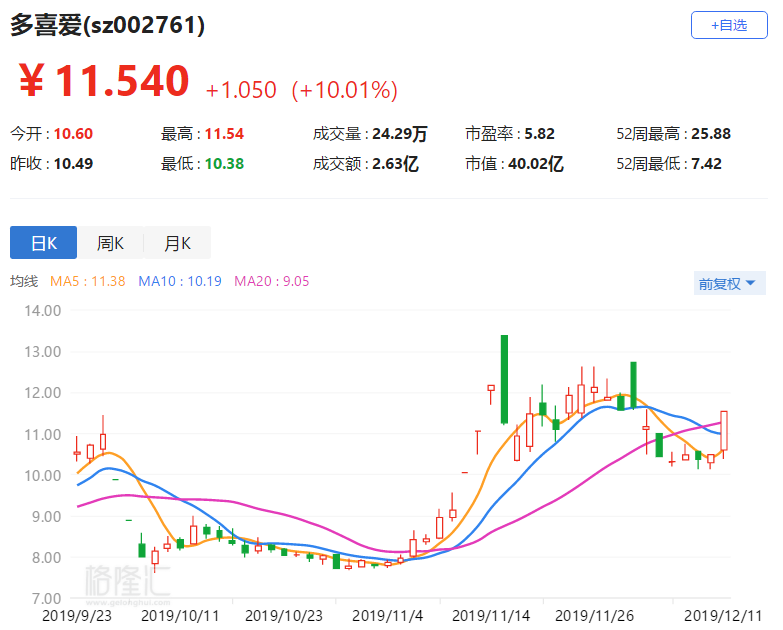Viewport: 783px width, 630px height.
Task: Click the stock title 多喜爱(sz002761)
Action: (x=107, y=25)
